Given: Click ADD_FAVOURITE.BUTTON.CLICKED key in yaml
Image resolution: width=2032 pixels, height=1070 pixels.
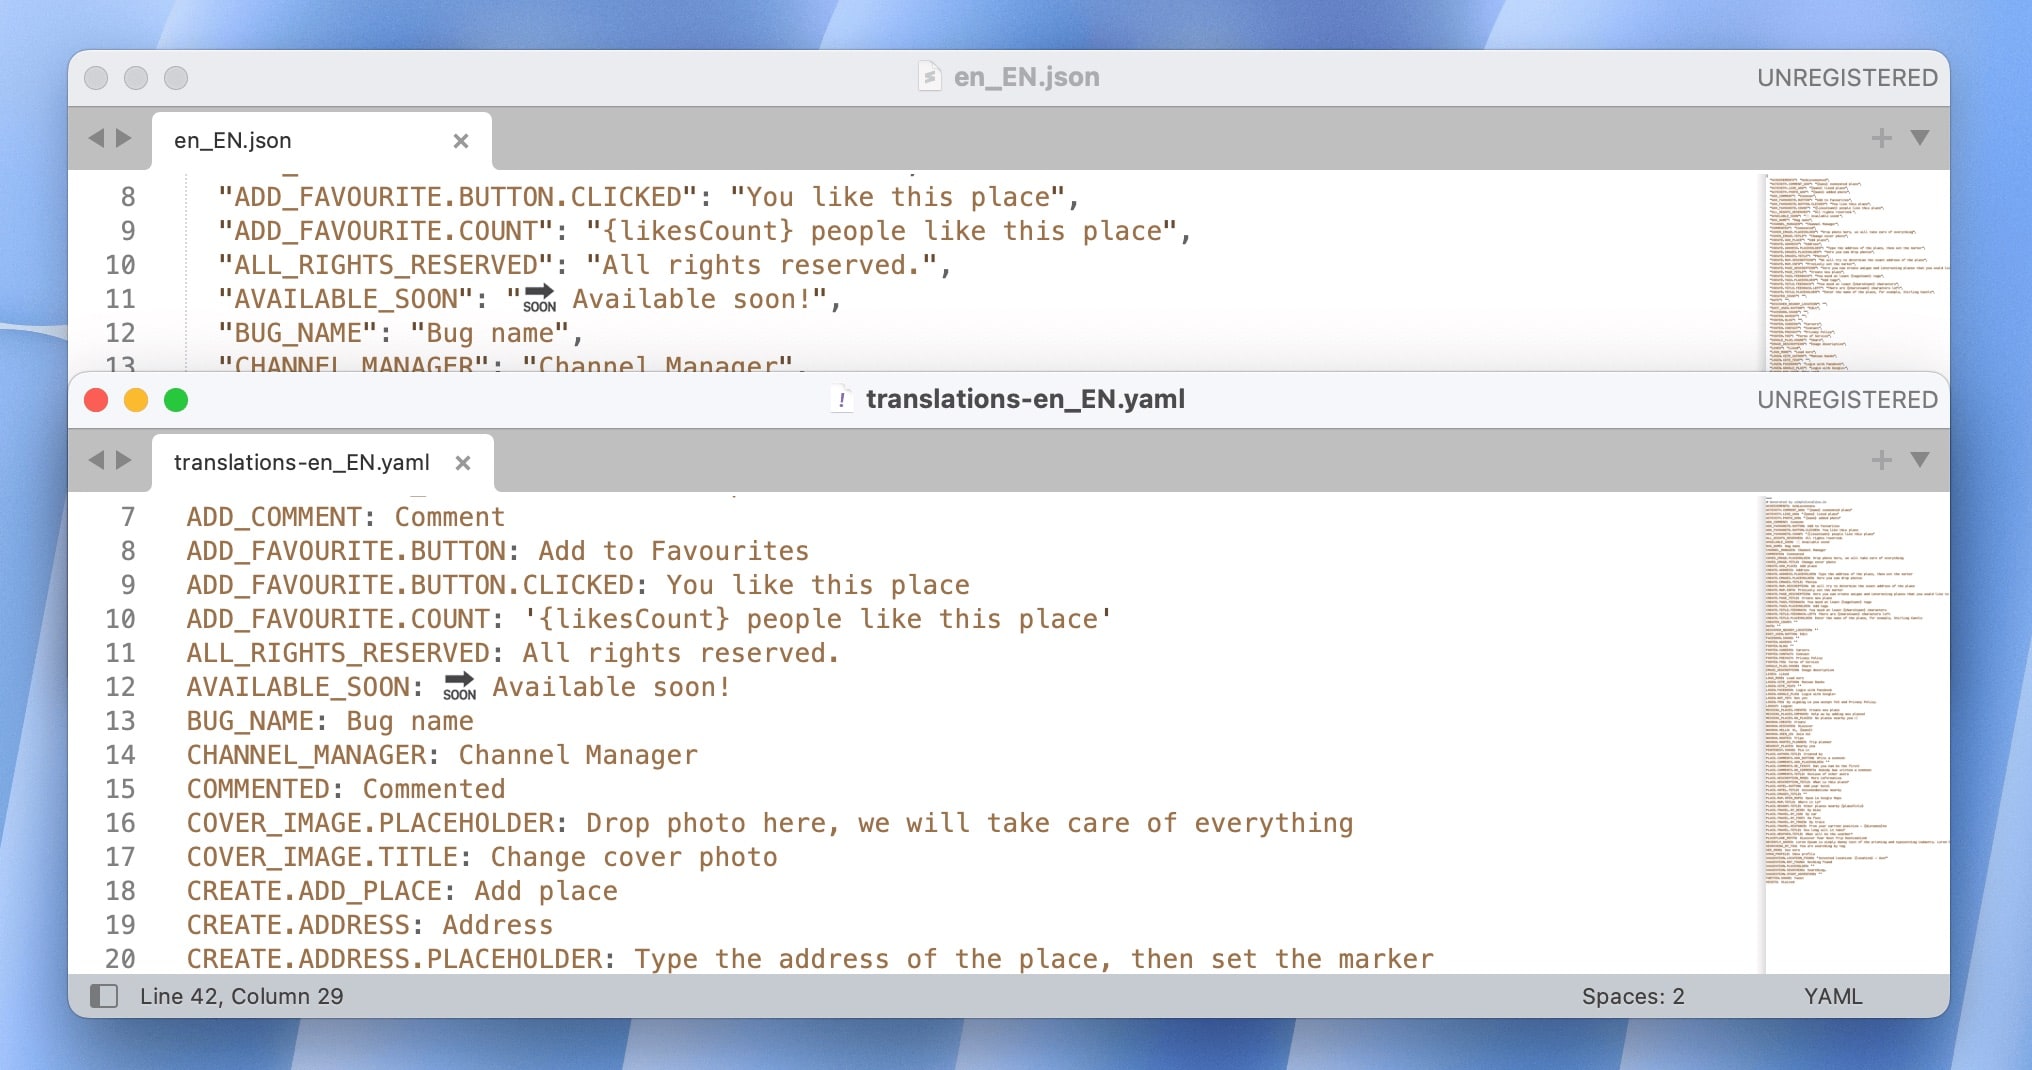Looking at the screenshot, I should point(410,585).
